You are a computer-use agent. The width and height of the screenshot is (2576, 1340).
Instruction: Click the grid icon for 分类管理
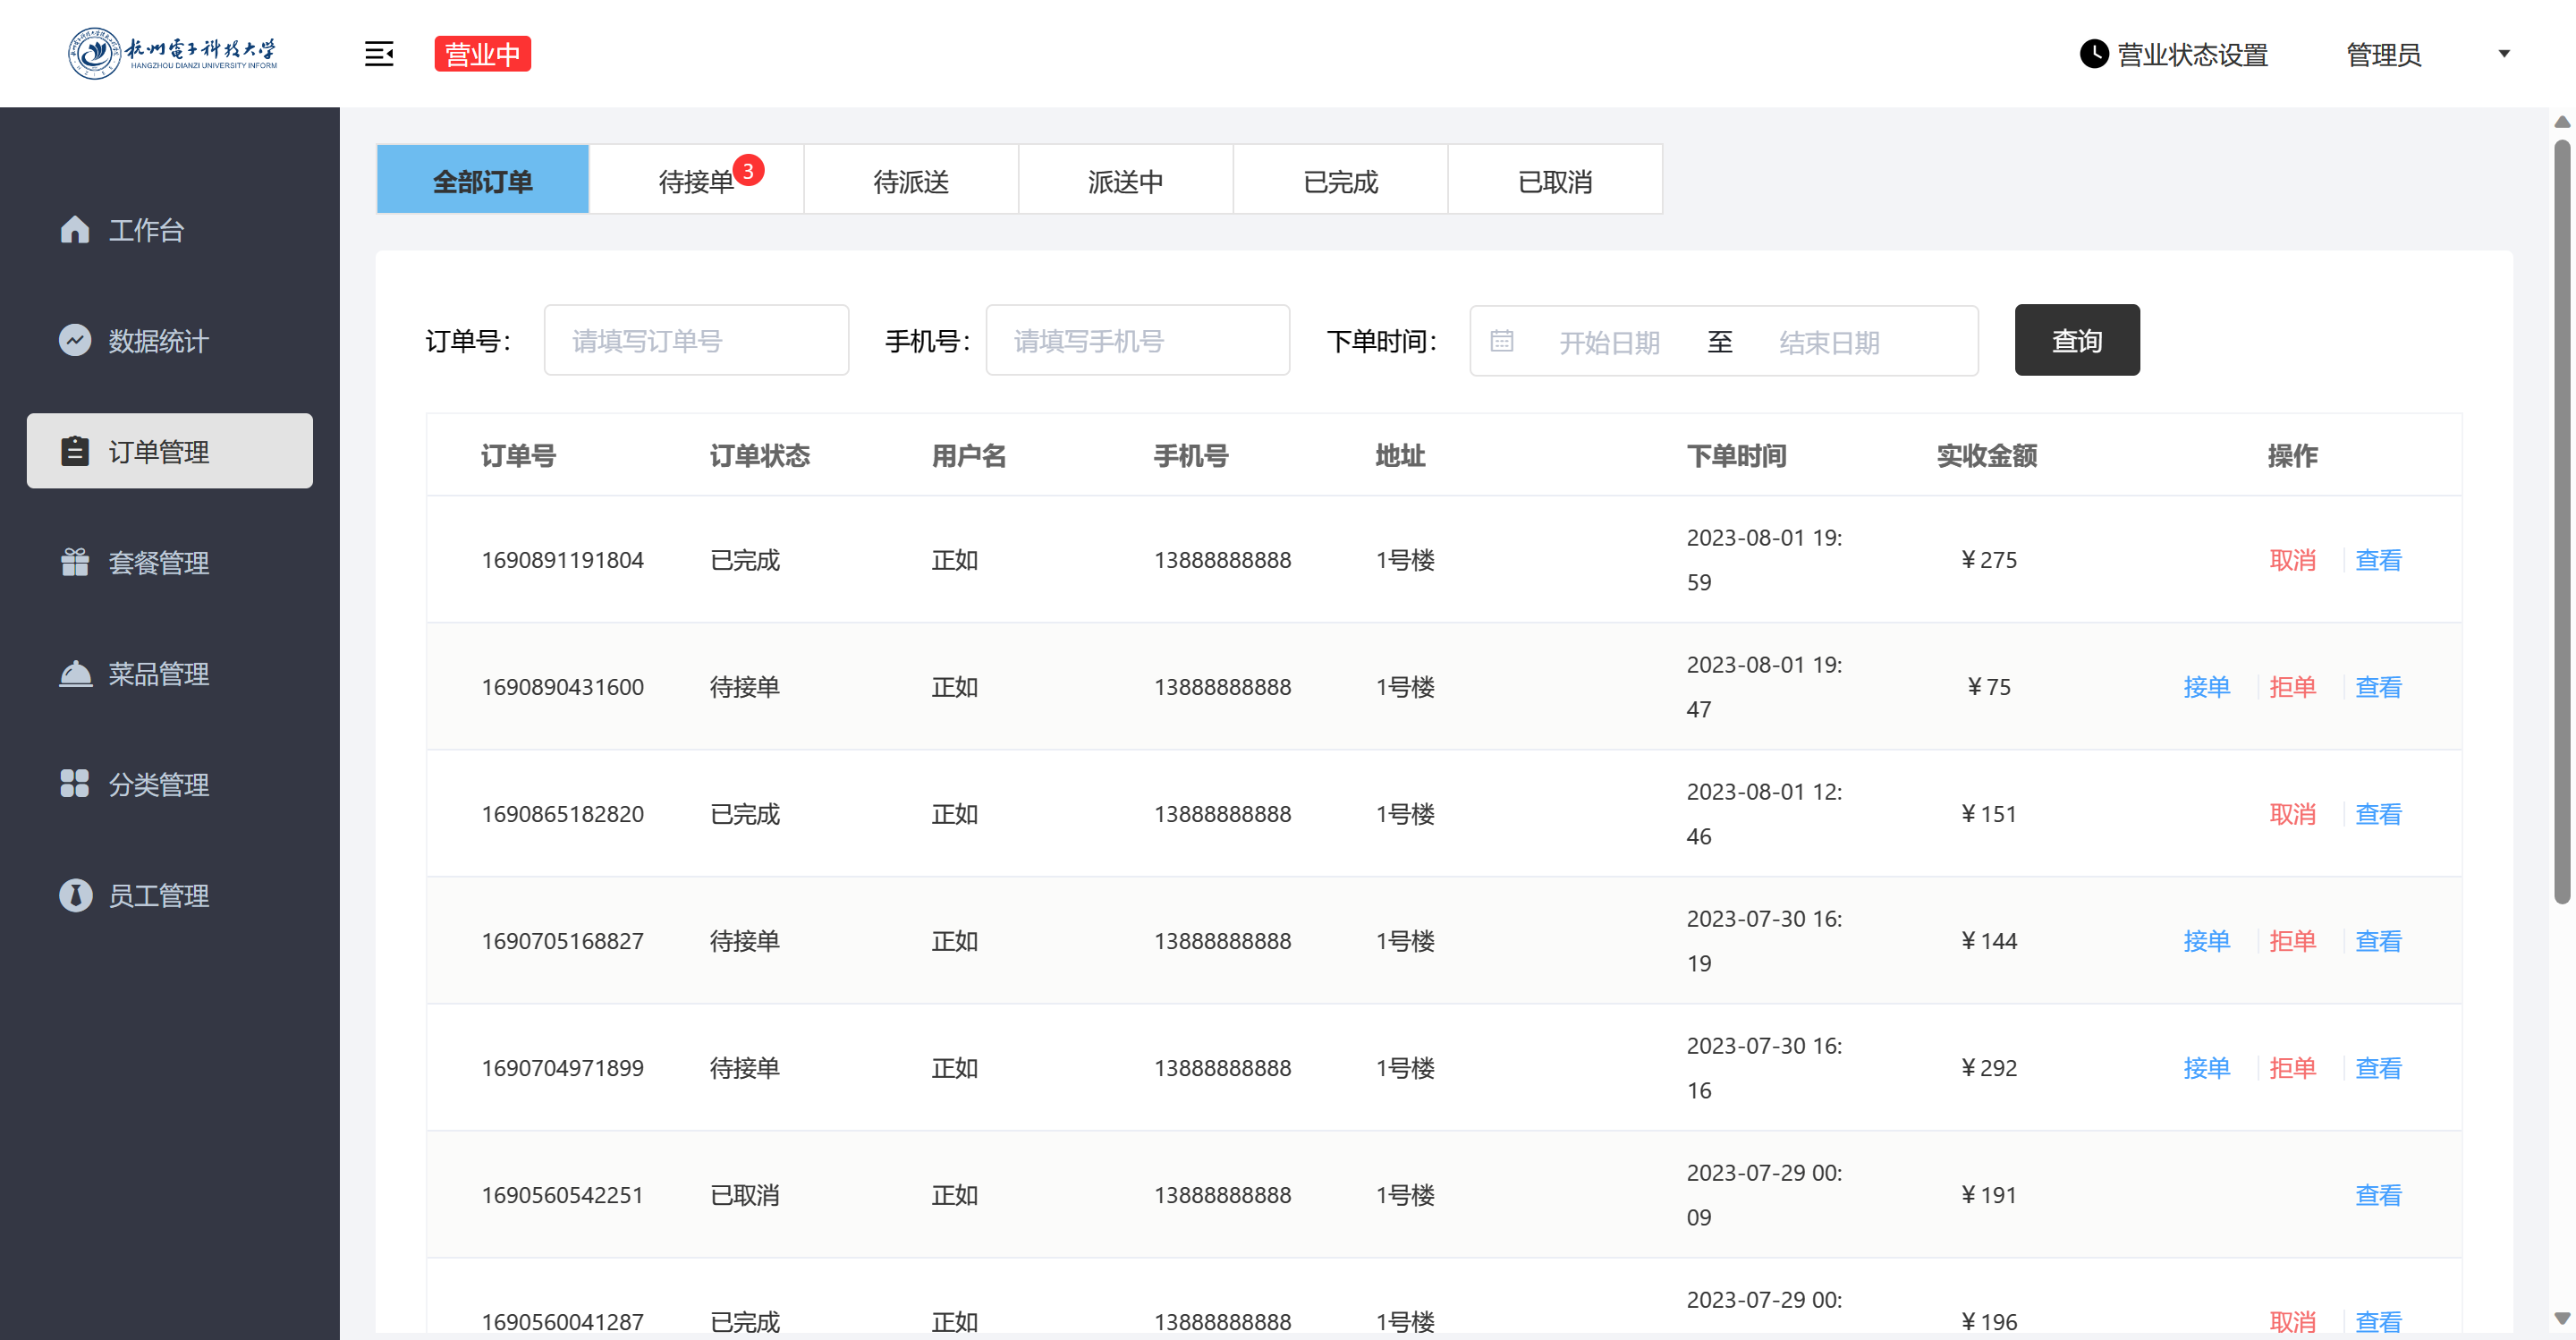pyautogui.click(x=75, y=784)
